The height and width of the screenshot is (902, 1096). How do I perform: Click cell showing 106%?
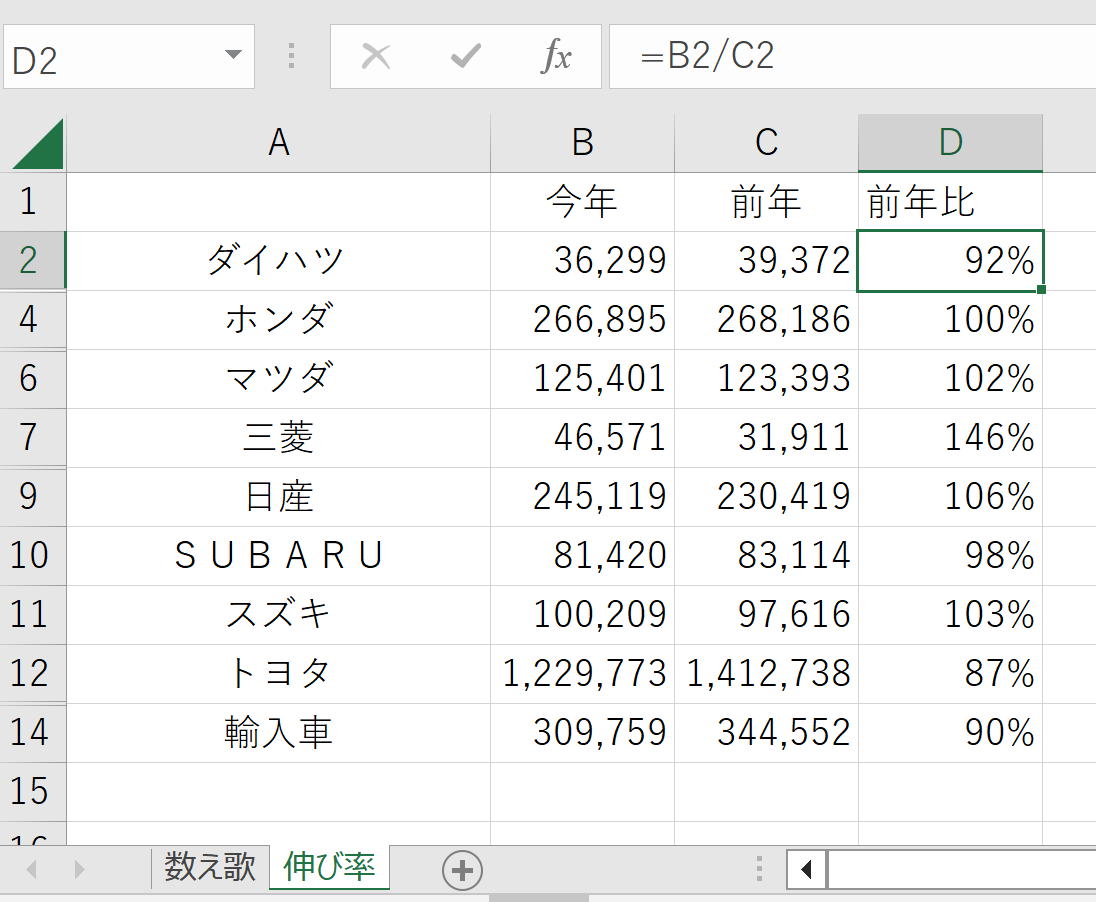point(951,497)
